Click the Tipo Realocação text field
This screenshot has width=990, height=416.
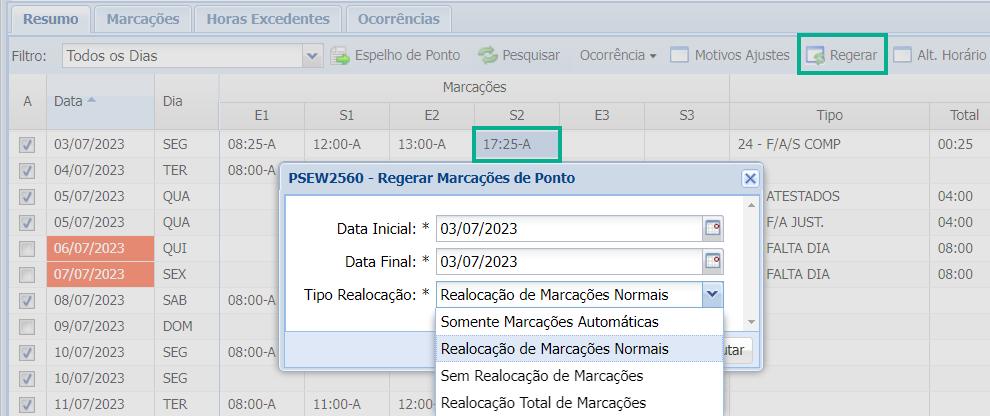tap(569, 294)
